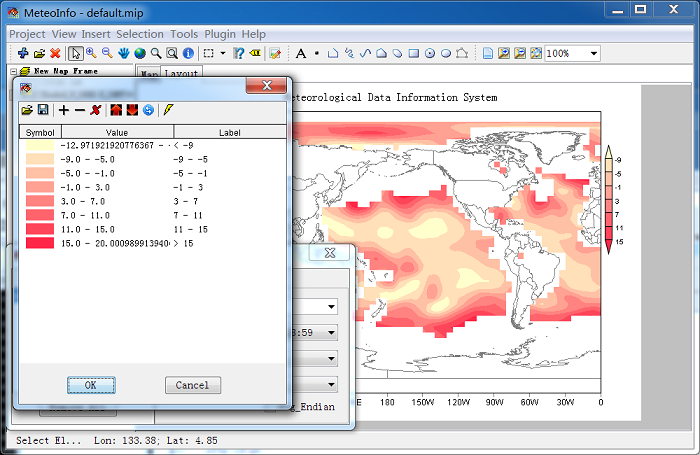Click the Cancel button in legend dialog
700x455 pixels.
(192, 385)
